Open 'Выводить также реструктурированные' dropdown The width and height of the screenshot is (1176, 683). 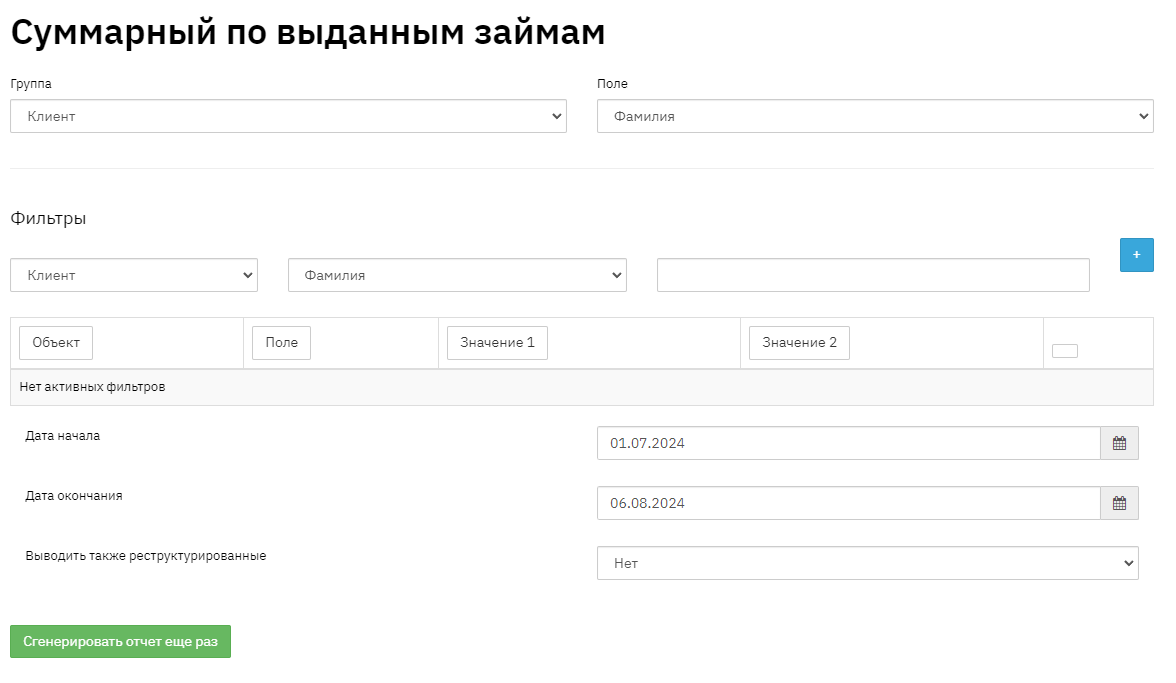[867, 563]
